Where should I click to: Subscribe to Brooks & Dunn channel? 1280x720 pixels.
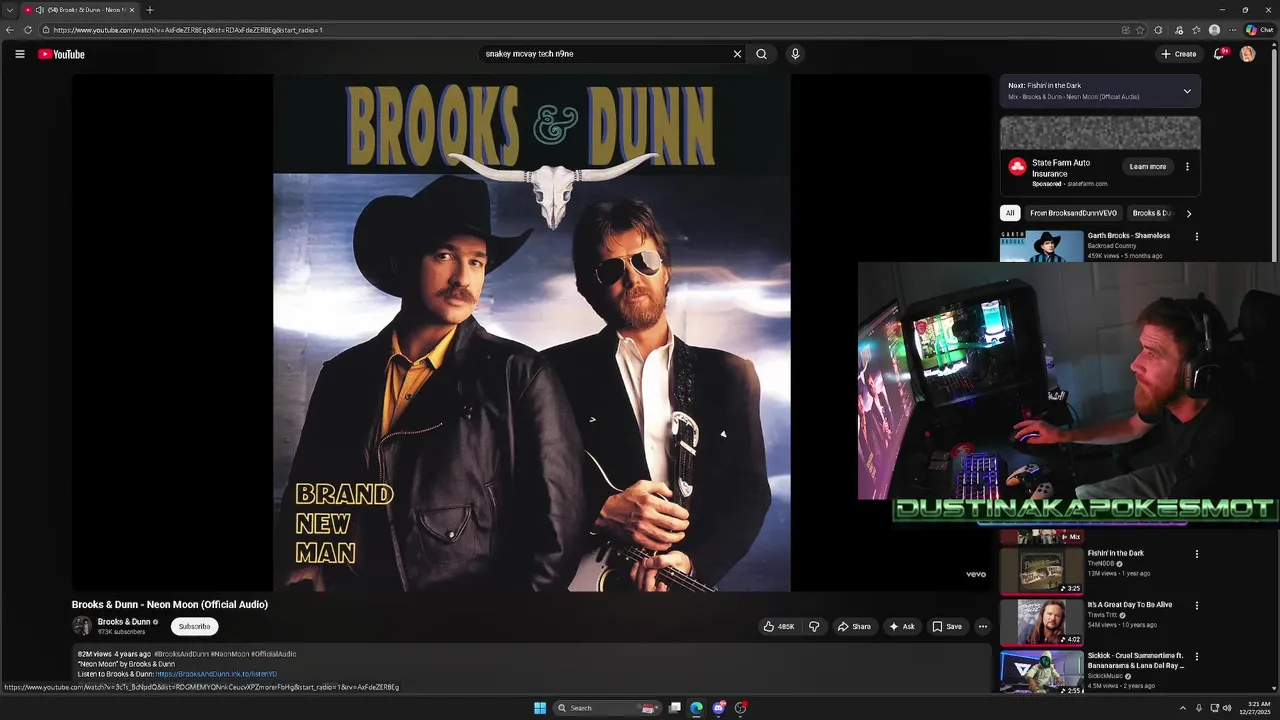pyautogui.click(x=194, y=626)
